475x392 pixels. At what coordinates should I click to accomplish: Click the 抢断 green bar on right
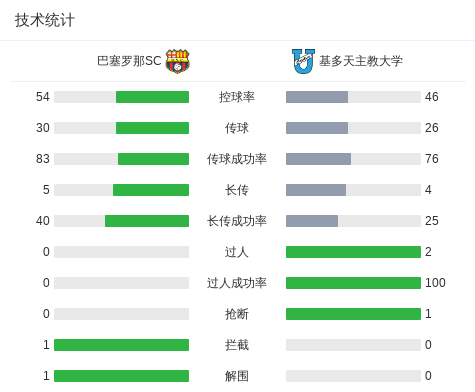point(353,314)
